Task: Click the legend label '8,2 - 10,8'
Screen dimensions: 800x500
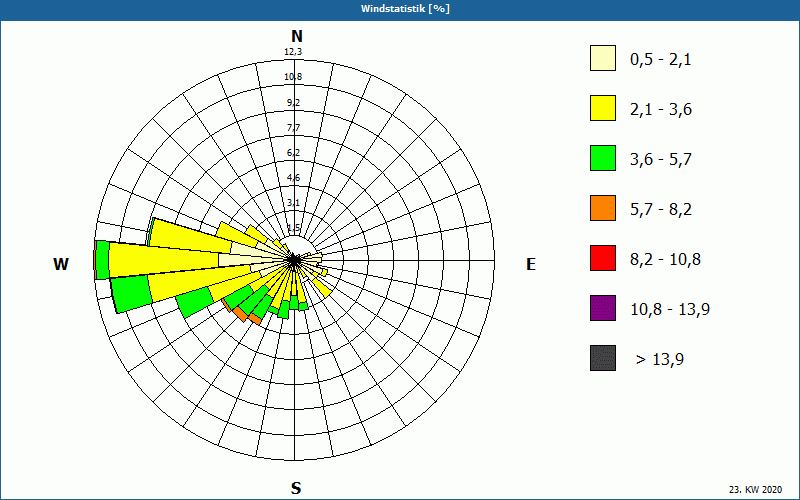Action: tap(665, 260)
